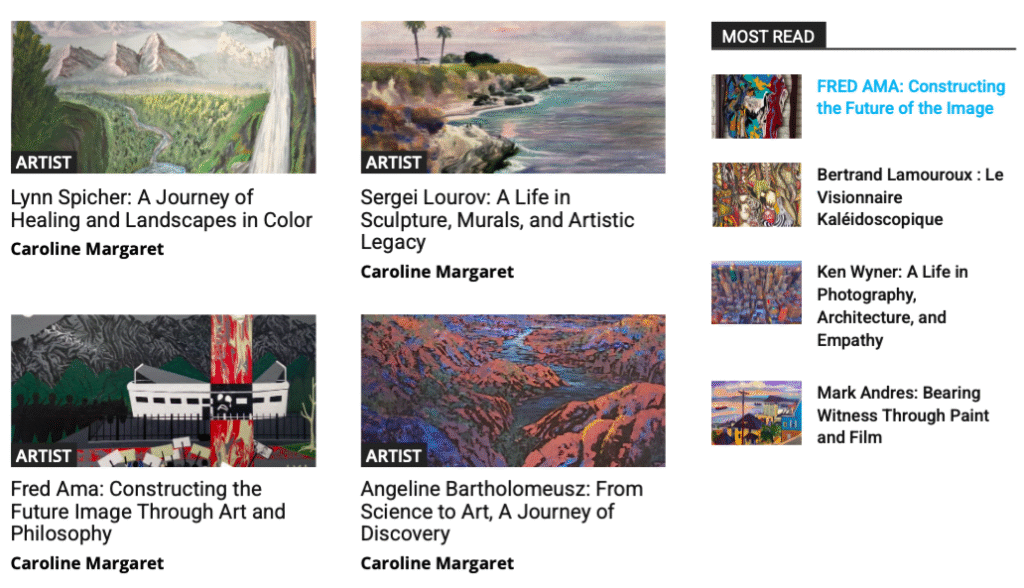Open Fred Ama Constructing the Future Image headline
This screenshot has width=1024, height=588.
[x=148, y=511]
